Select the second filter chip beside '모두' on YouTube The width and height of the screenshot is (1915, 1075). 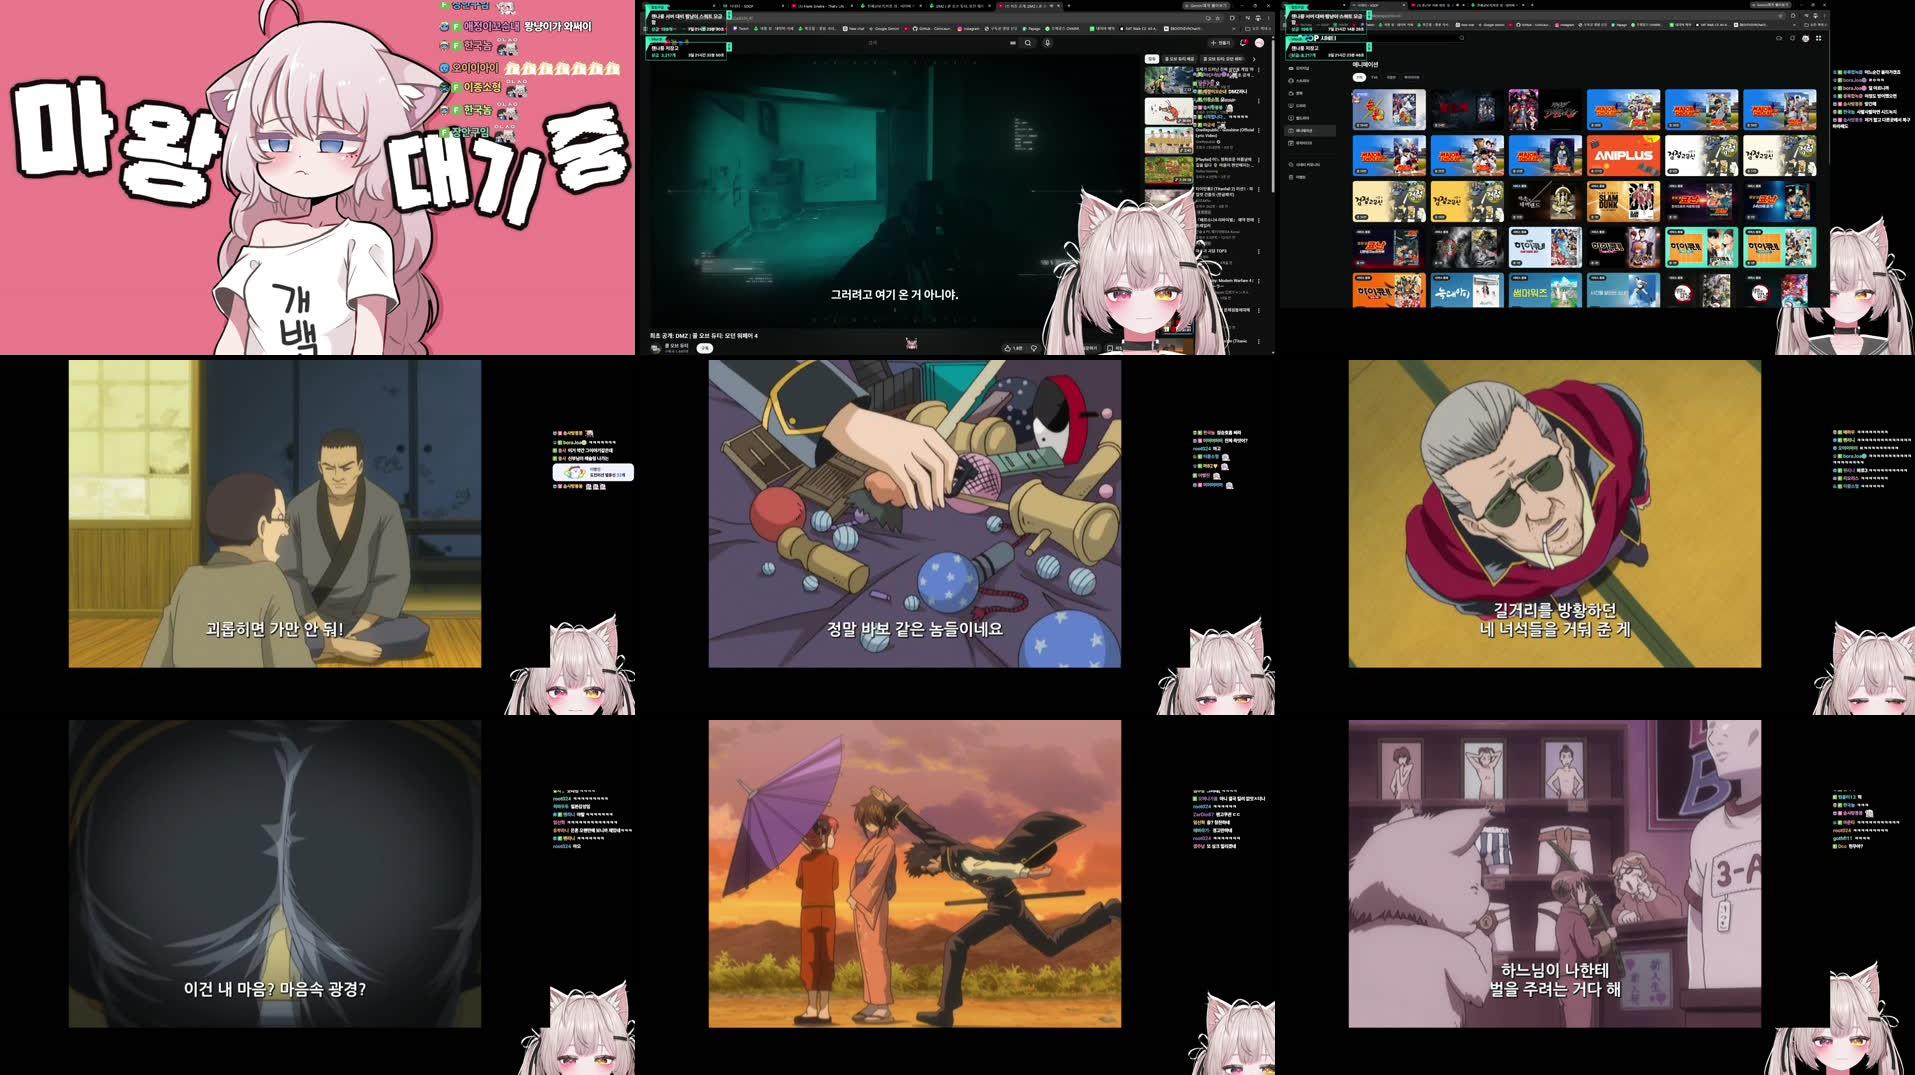(x=1179, y=59)
